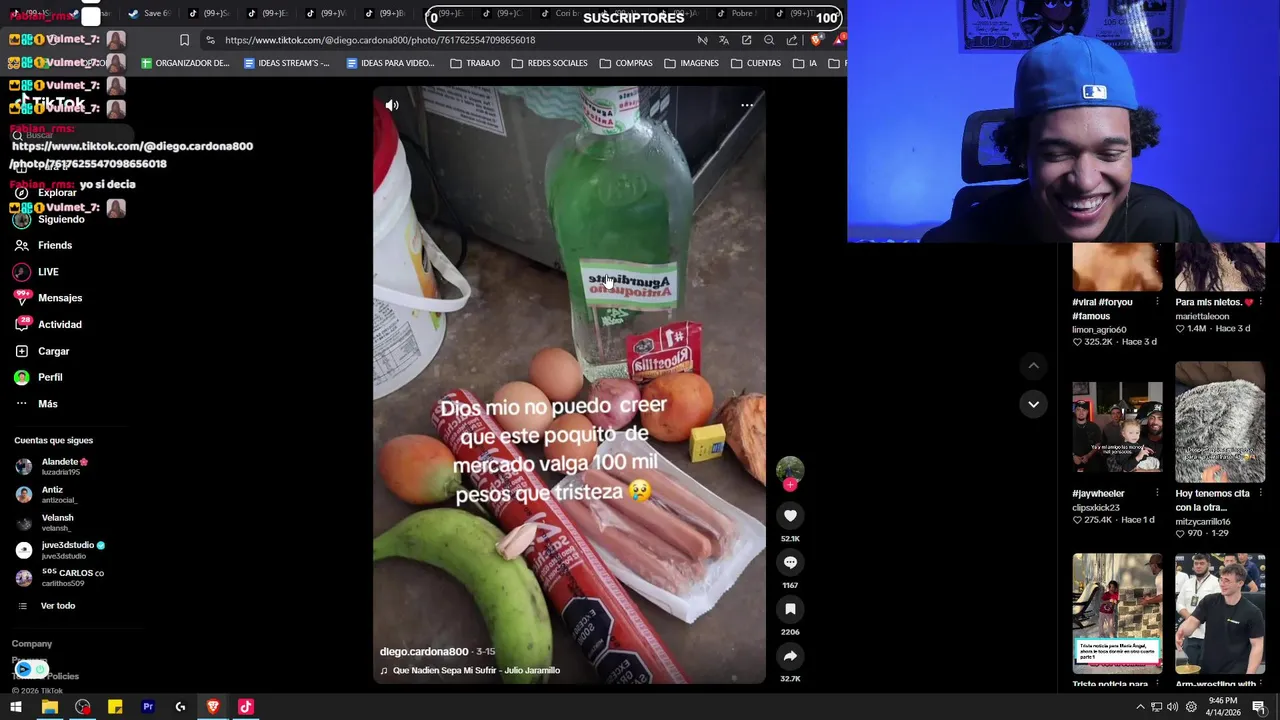Open Perfil page in sidebar

pyautogui.click(x=38, y=377)
